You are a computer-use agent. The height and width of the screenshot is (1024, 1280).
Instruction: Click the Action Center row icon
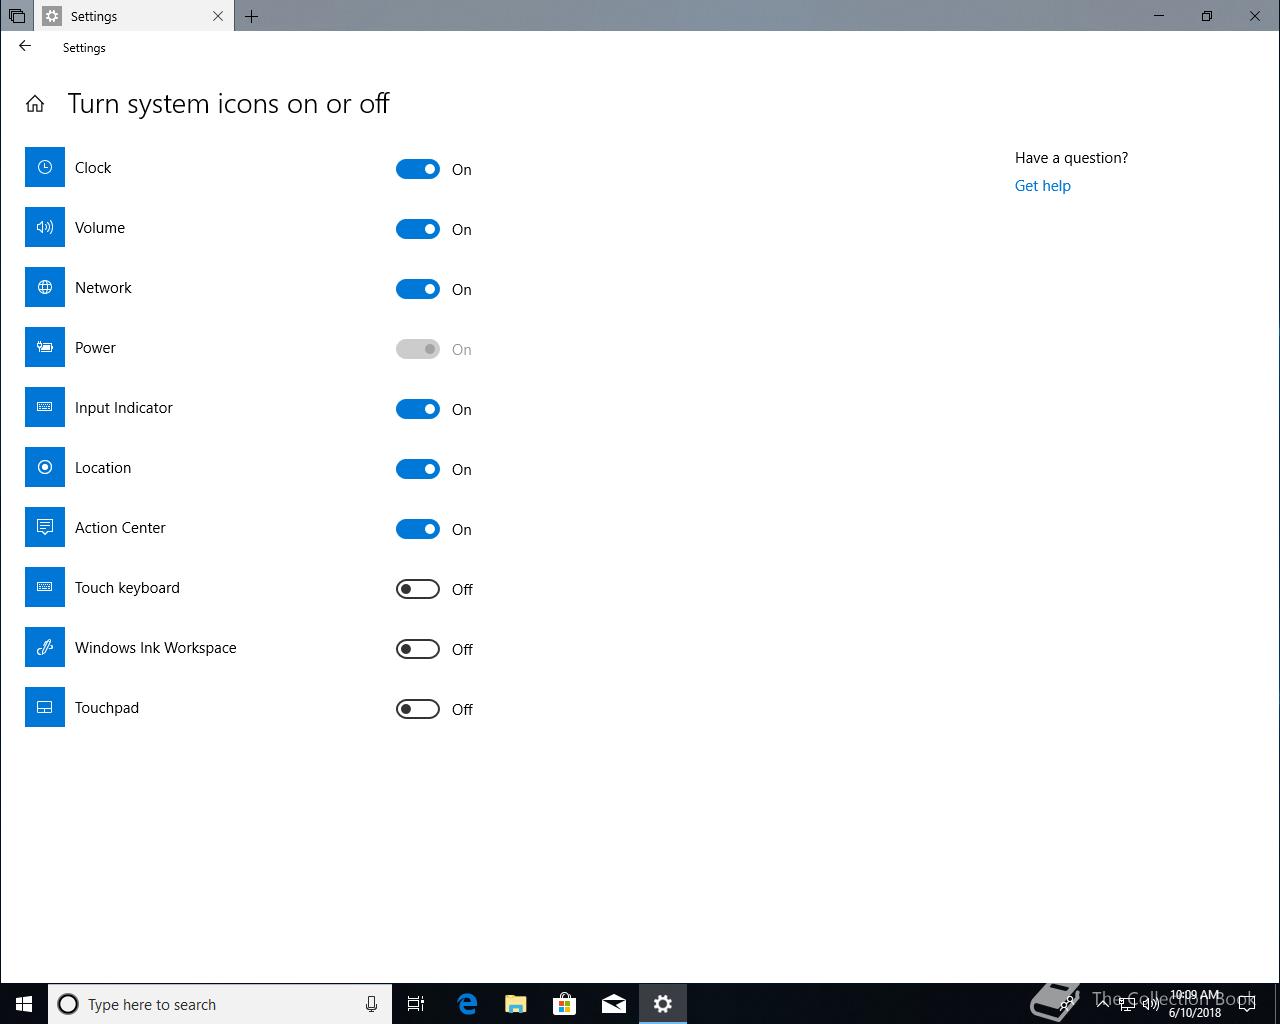point(45,528)
